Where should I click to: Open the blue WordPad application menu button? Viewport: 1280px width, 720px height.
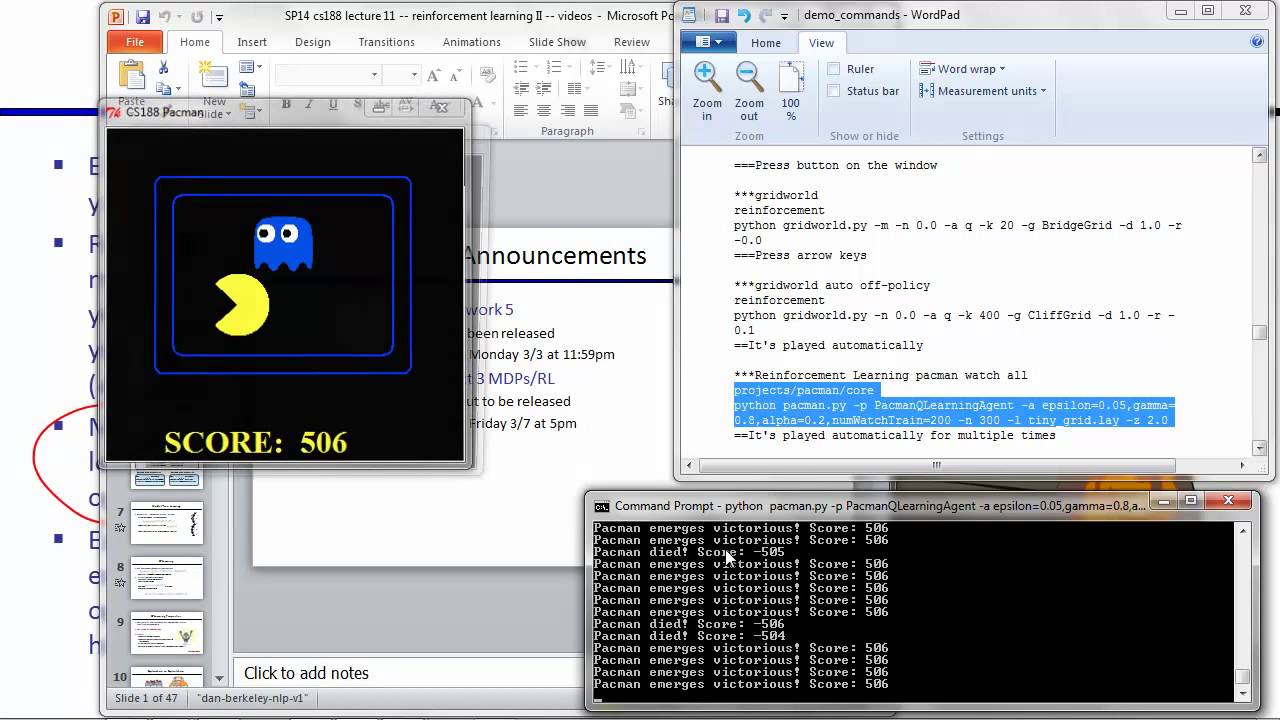709,42
